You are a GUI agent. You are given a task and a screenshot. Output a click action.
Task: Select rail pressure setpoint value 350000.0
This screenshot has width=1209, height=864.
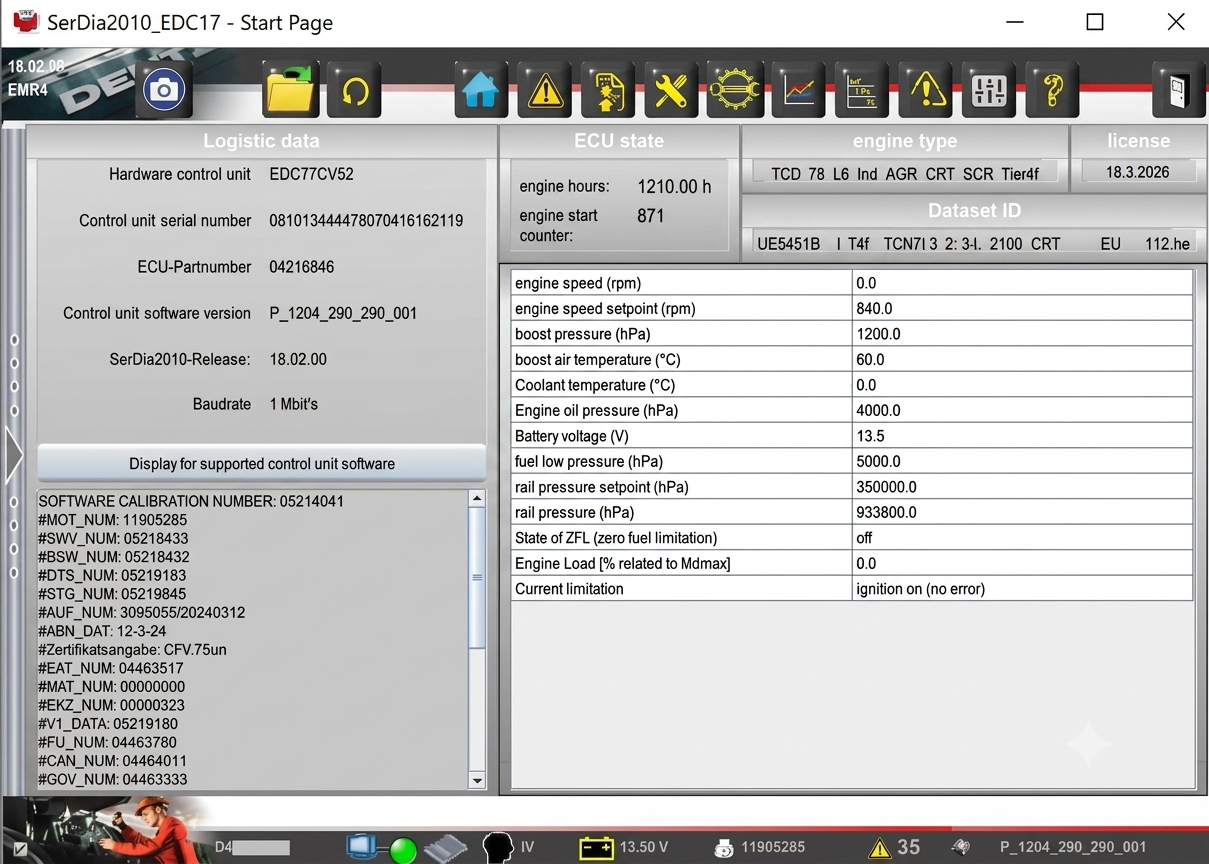(x=1022, y=487)
